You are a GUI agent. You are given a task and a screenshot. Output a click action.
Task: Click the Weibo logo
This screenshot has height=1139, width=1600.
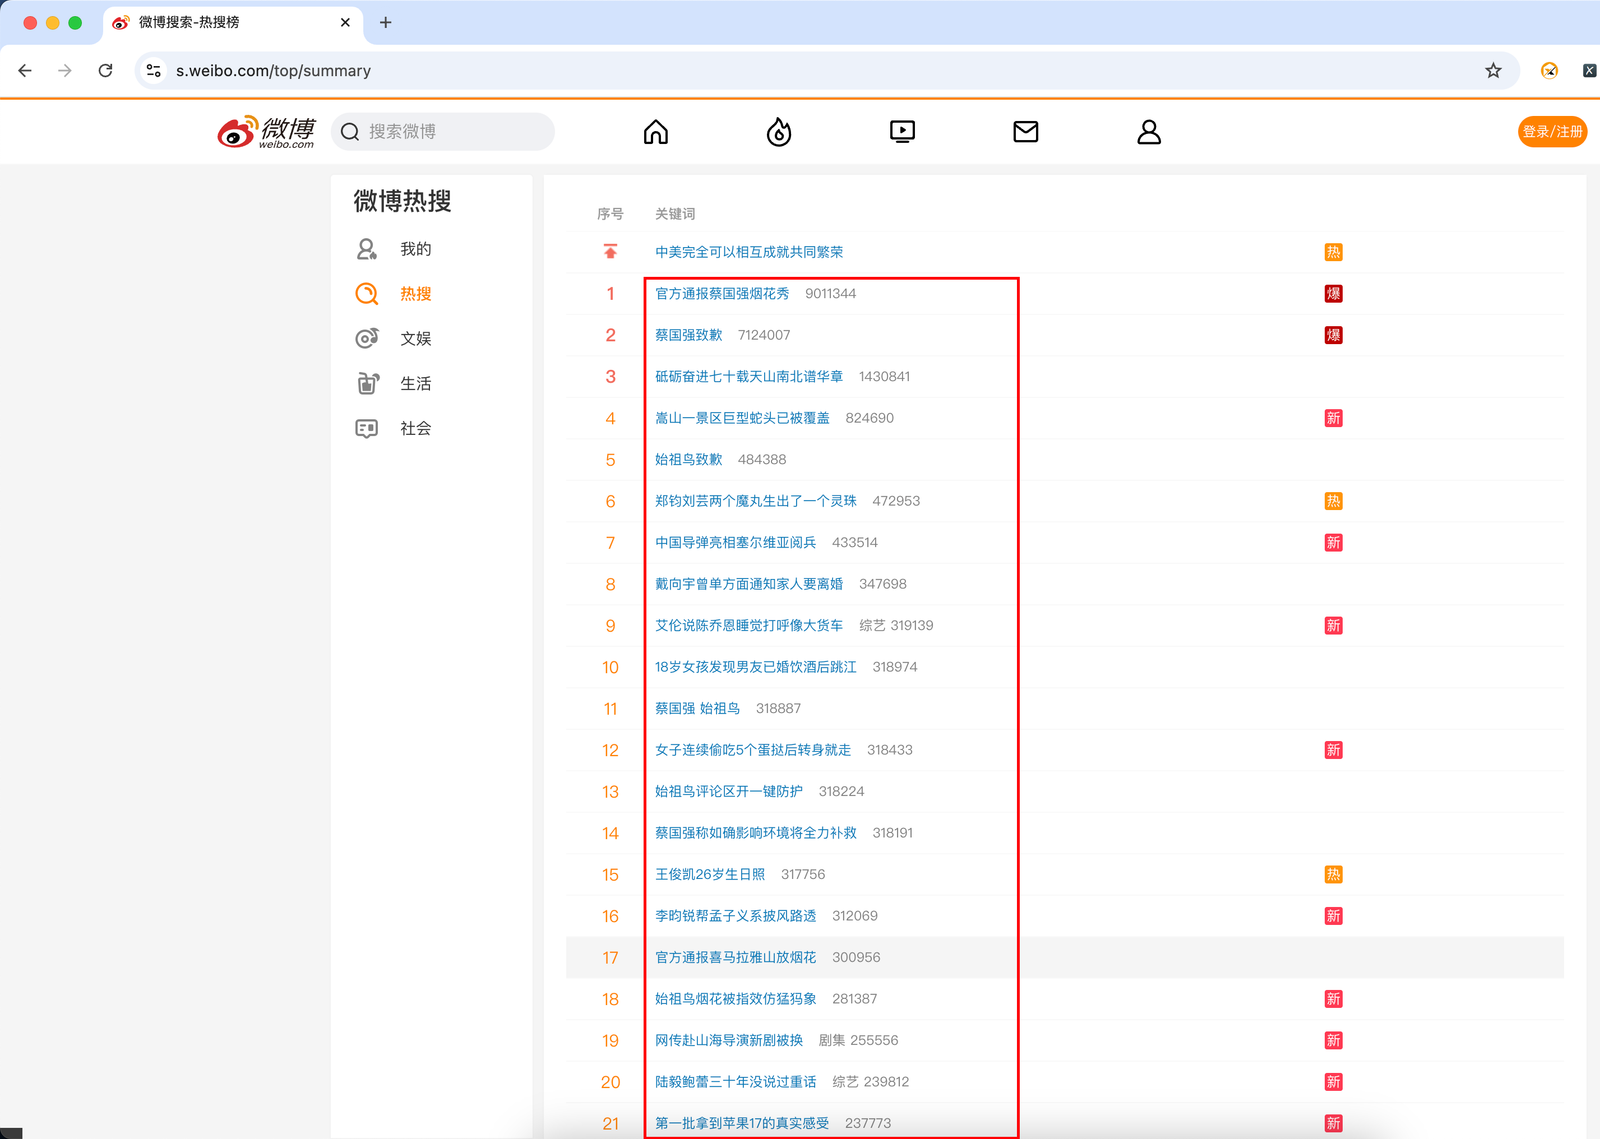266,132
